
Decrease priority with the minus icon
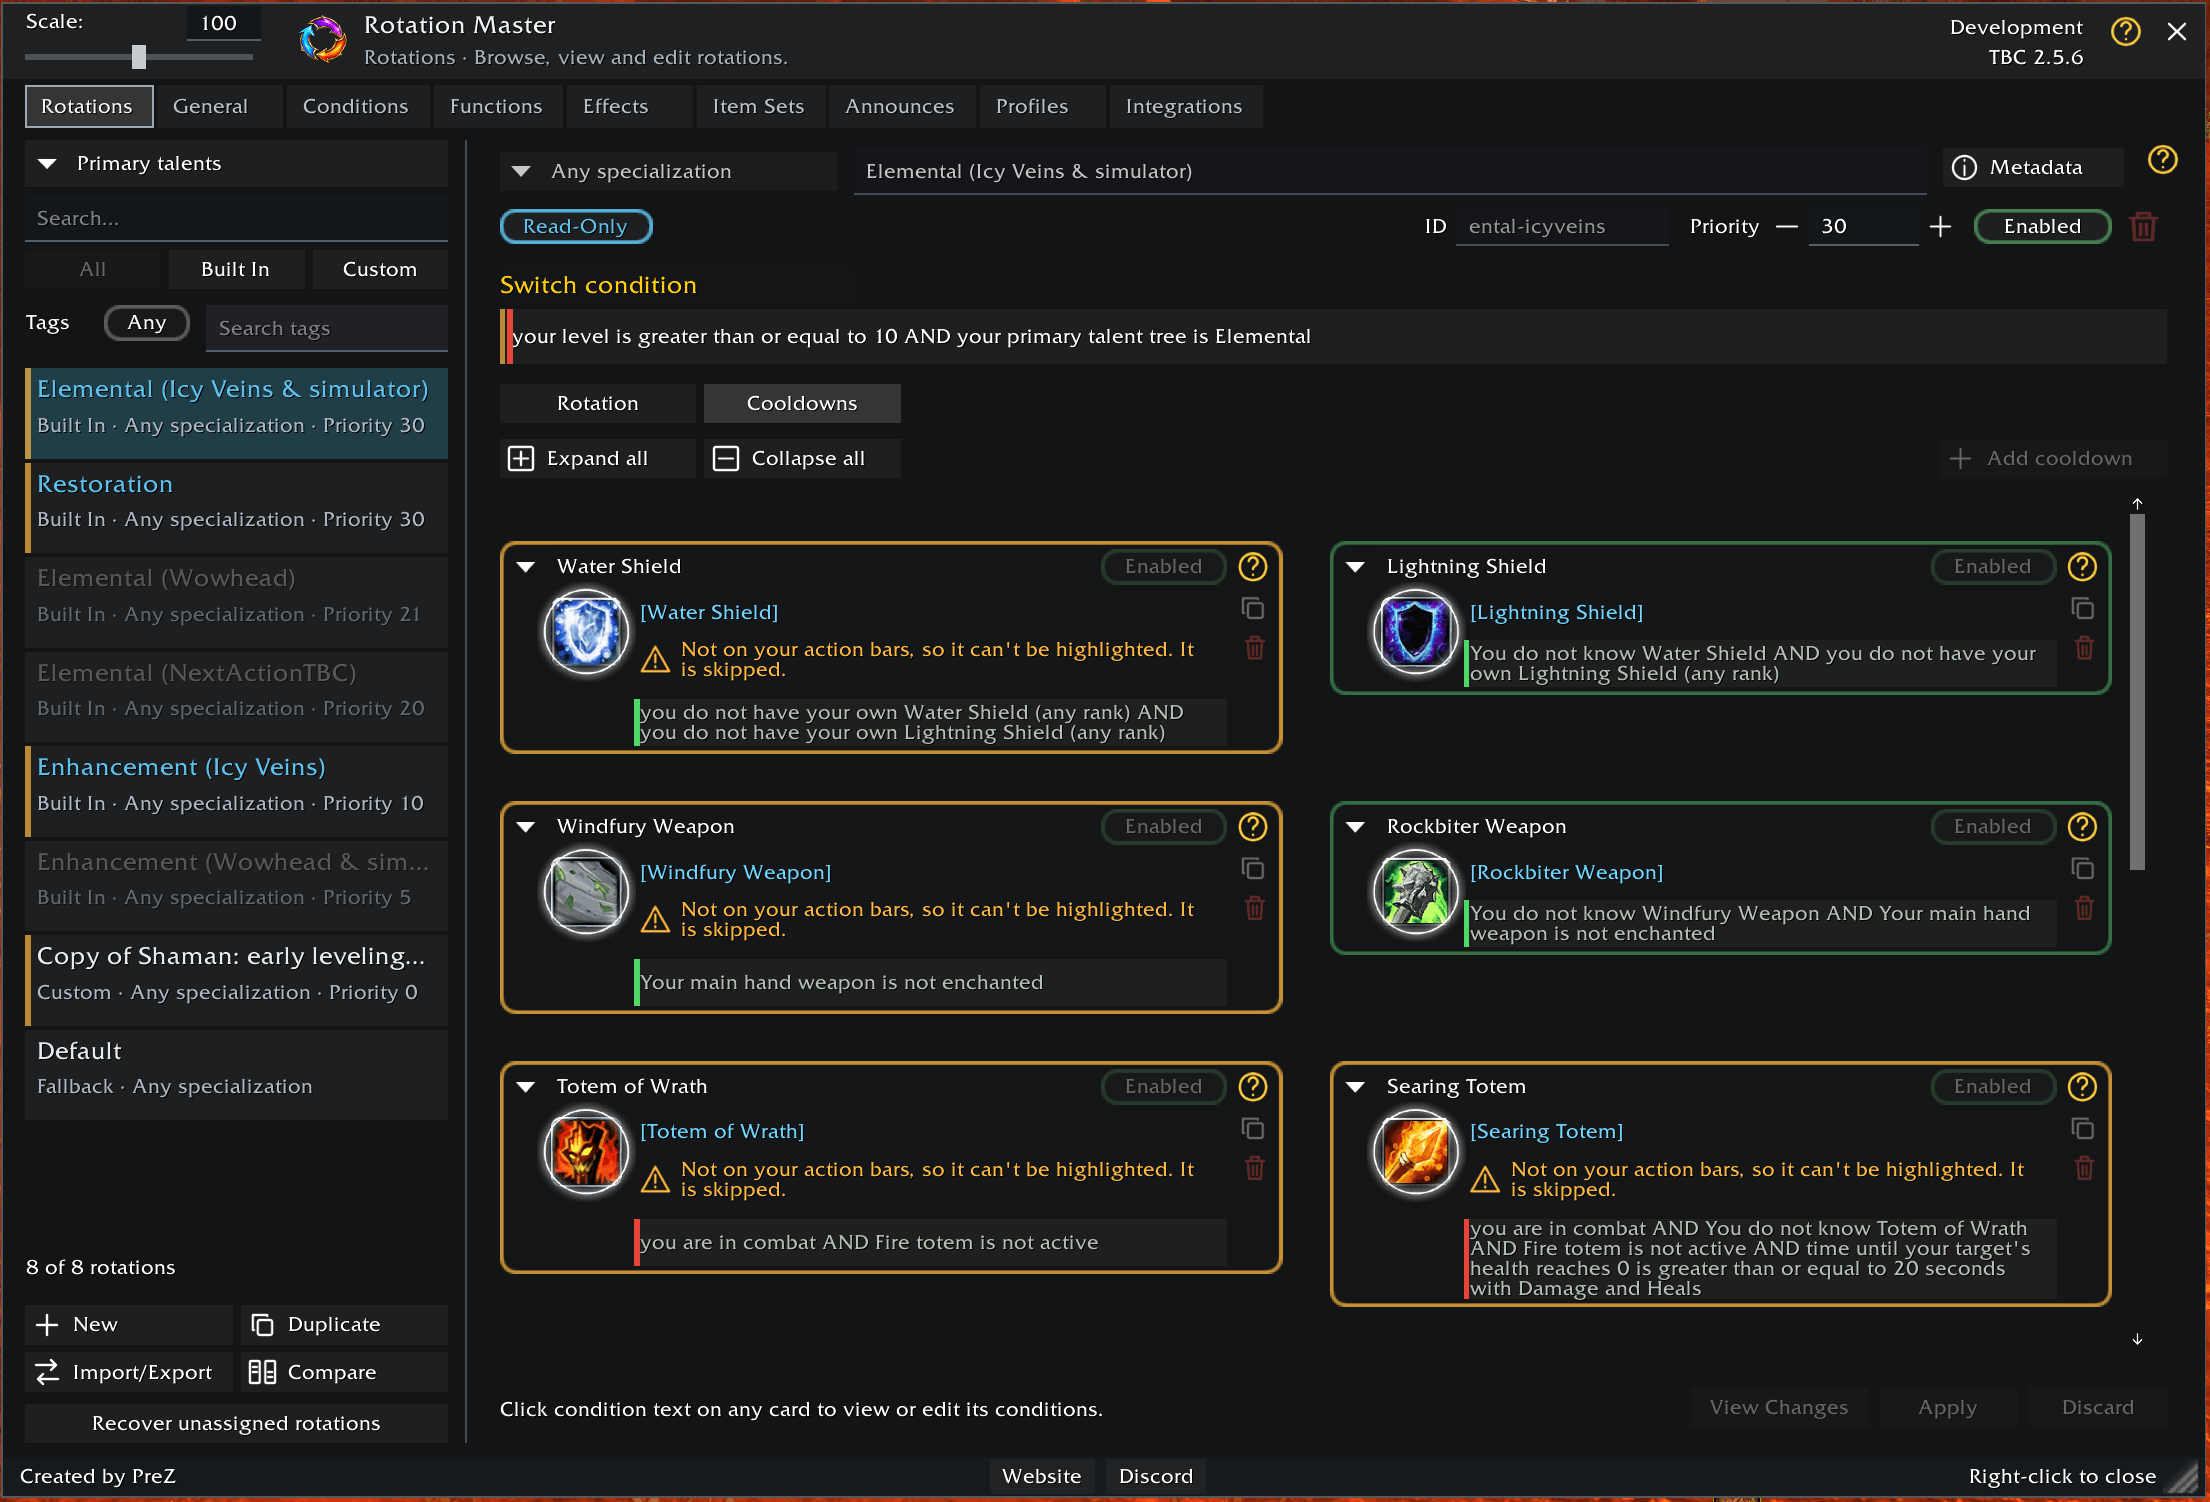[x=1787, y=227]
